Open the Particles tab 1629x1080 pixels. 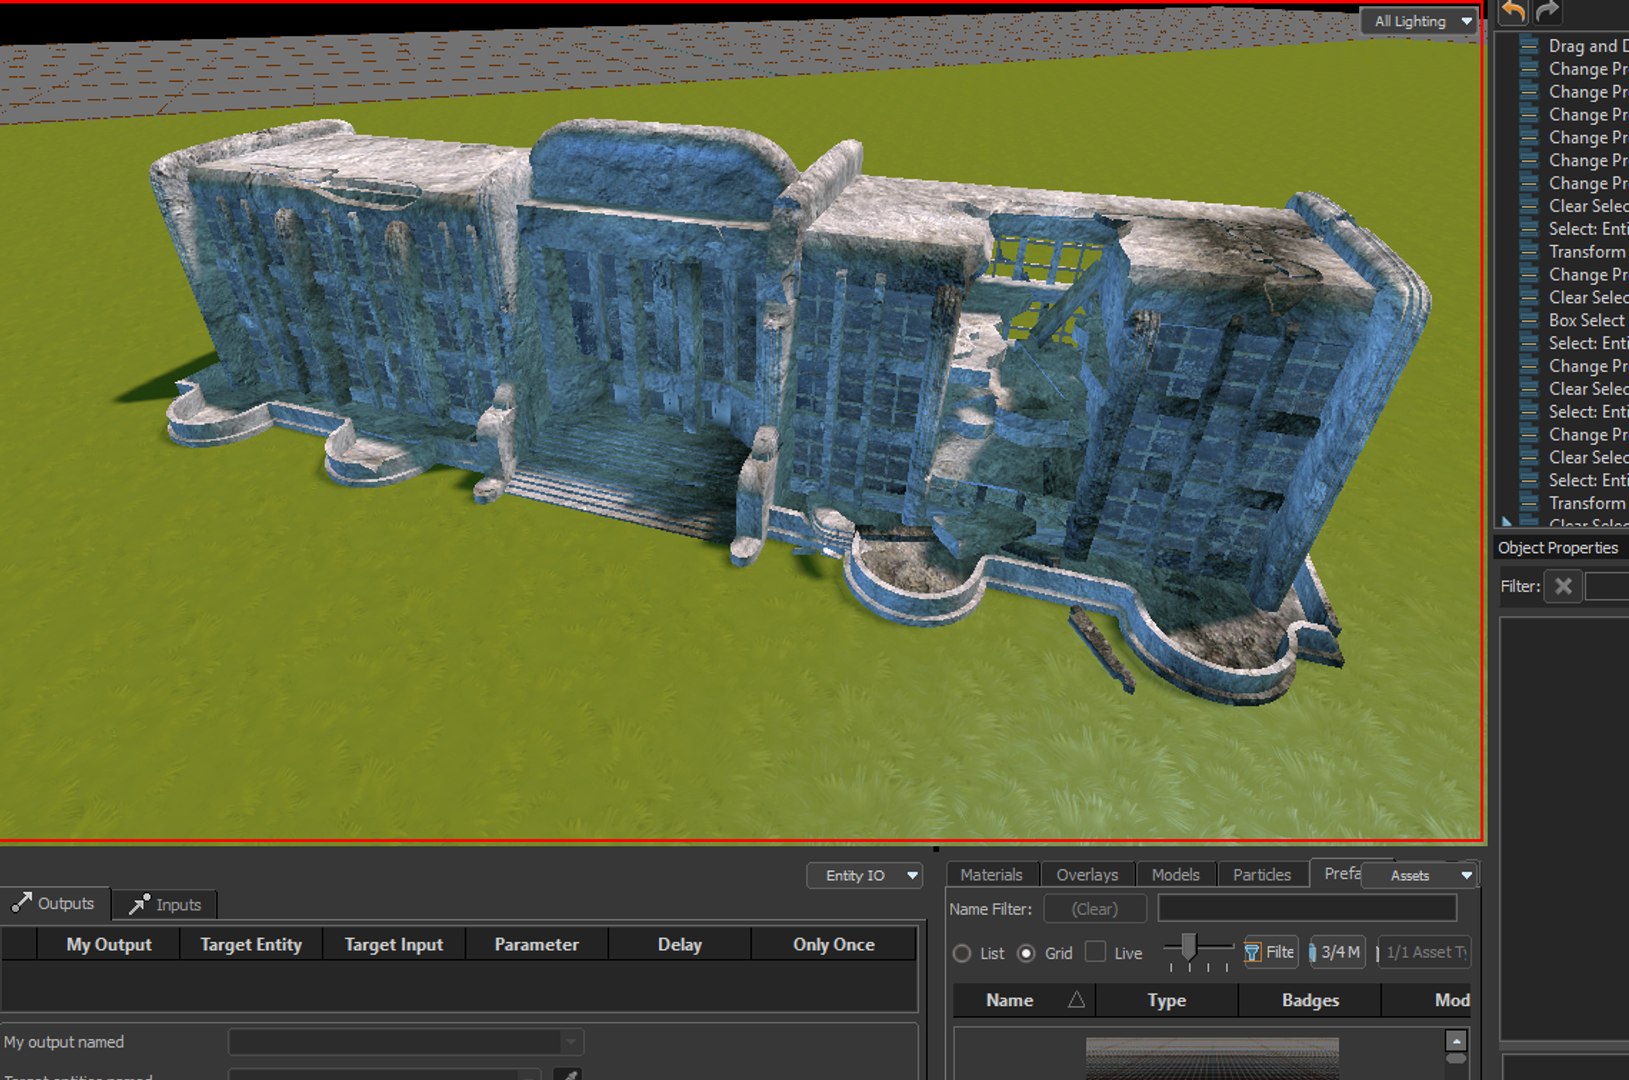pos(1262,875)
